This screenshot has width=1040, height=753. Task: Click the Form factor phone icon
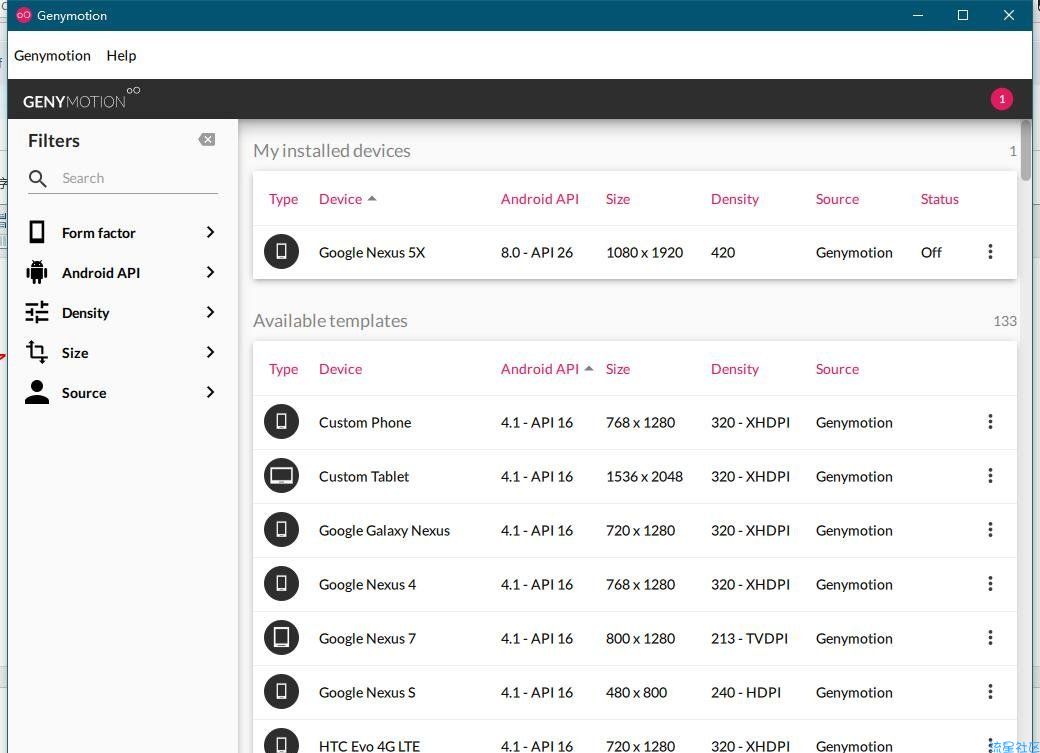[37, 232]
